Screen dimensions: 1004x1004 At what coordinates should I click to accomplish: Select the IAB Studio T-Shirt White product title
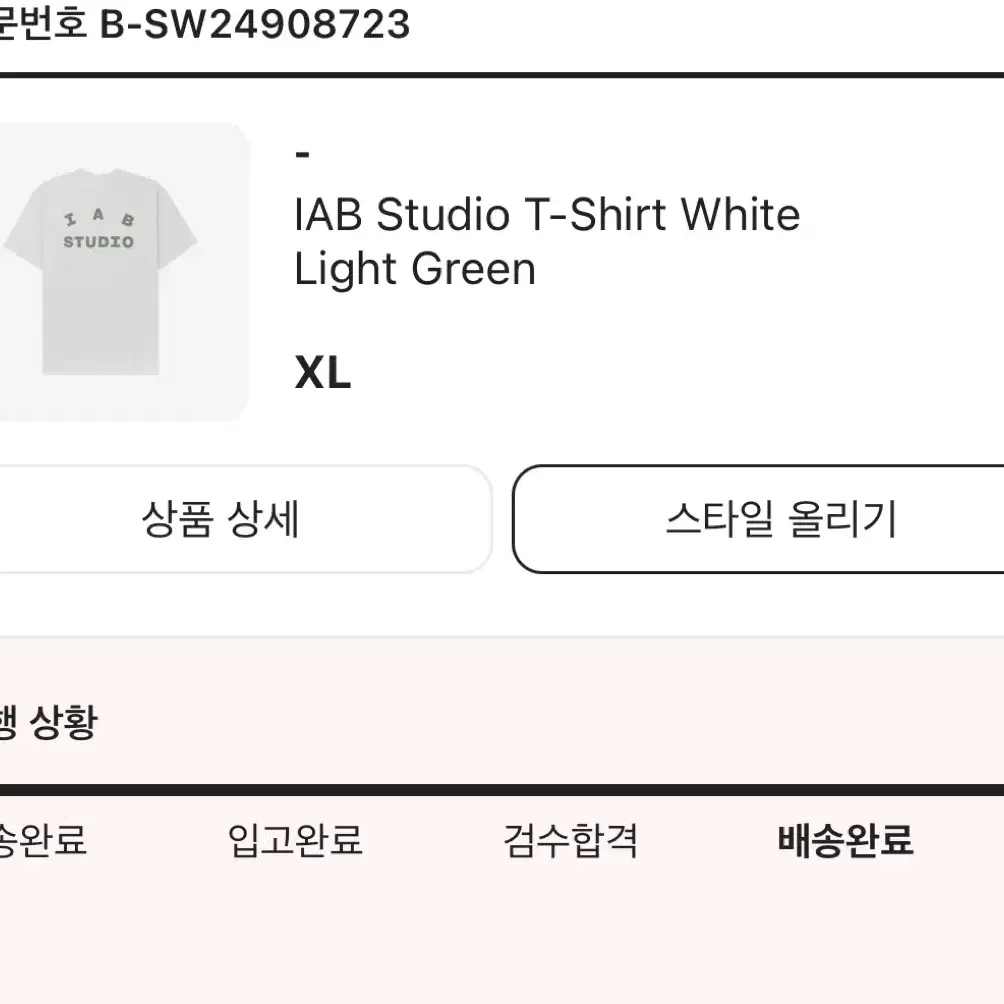[x=547, y=215]
